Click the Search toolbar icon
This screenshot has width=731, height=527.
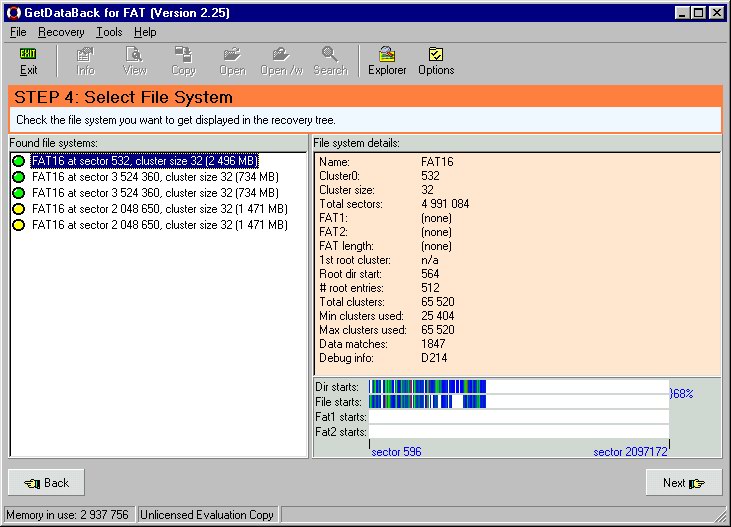[x=330, y=61]
